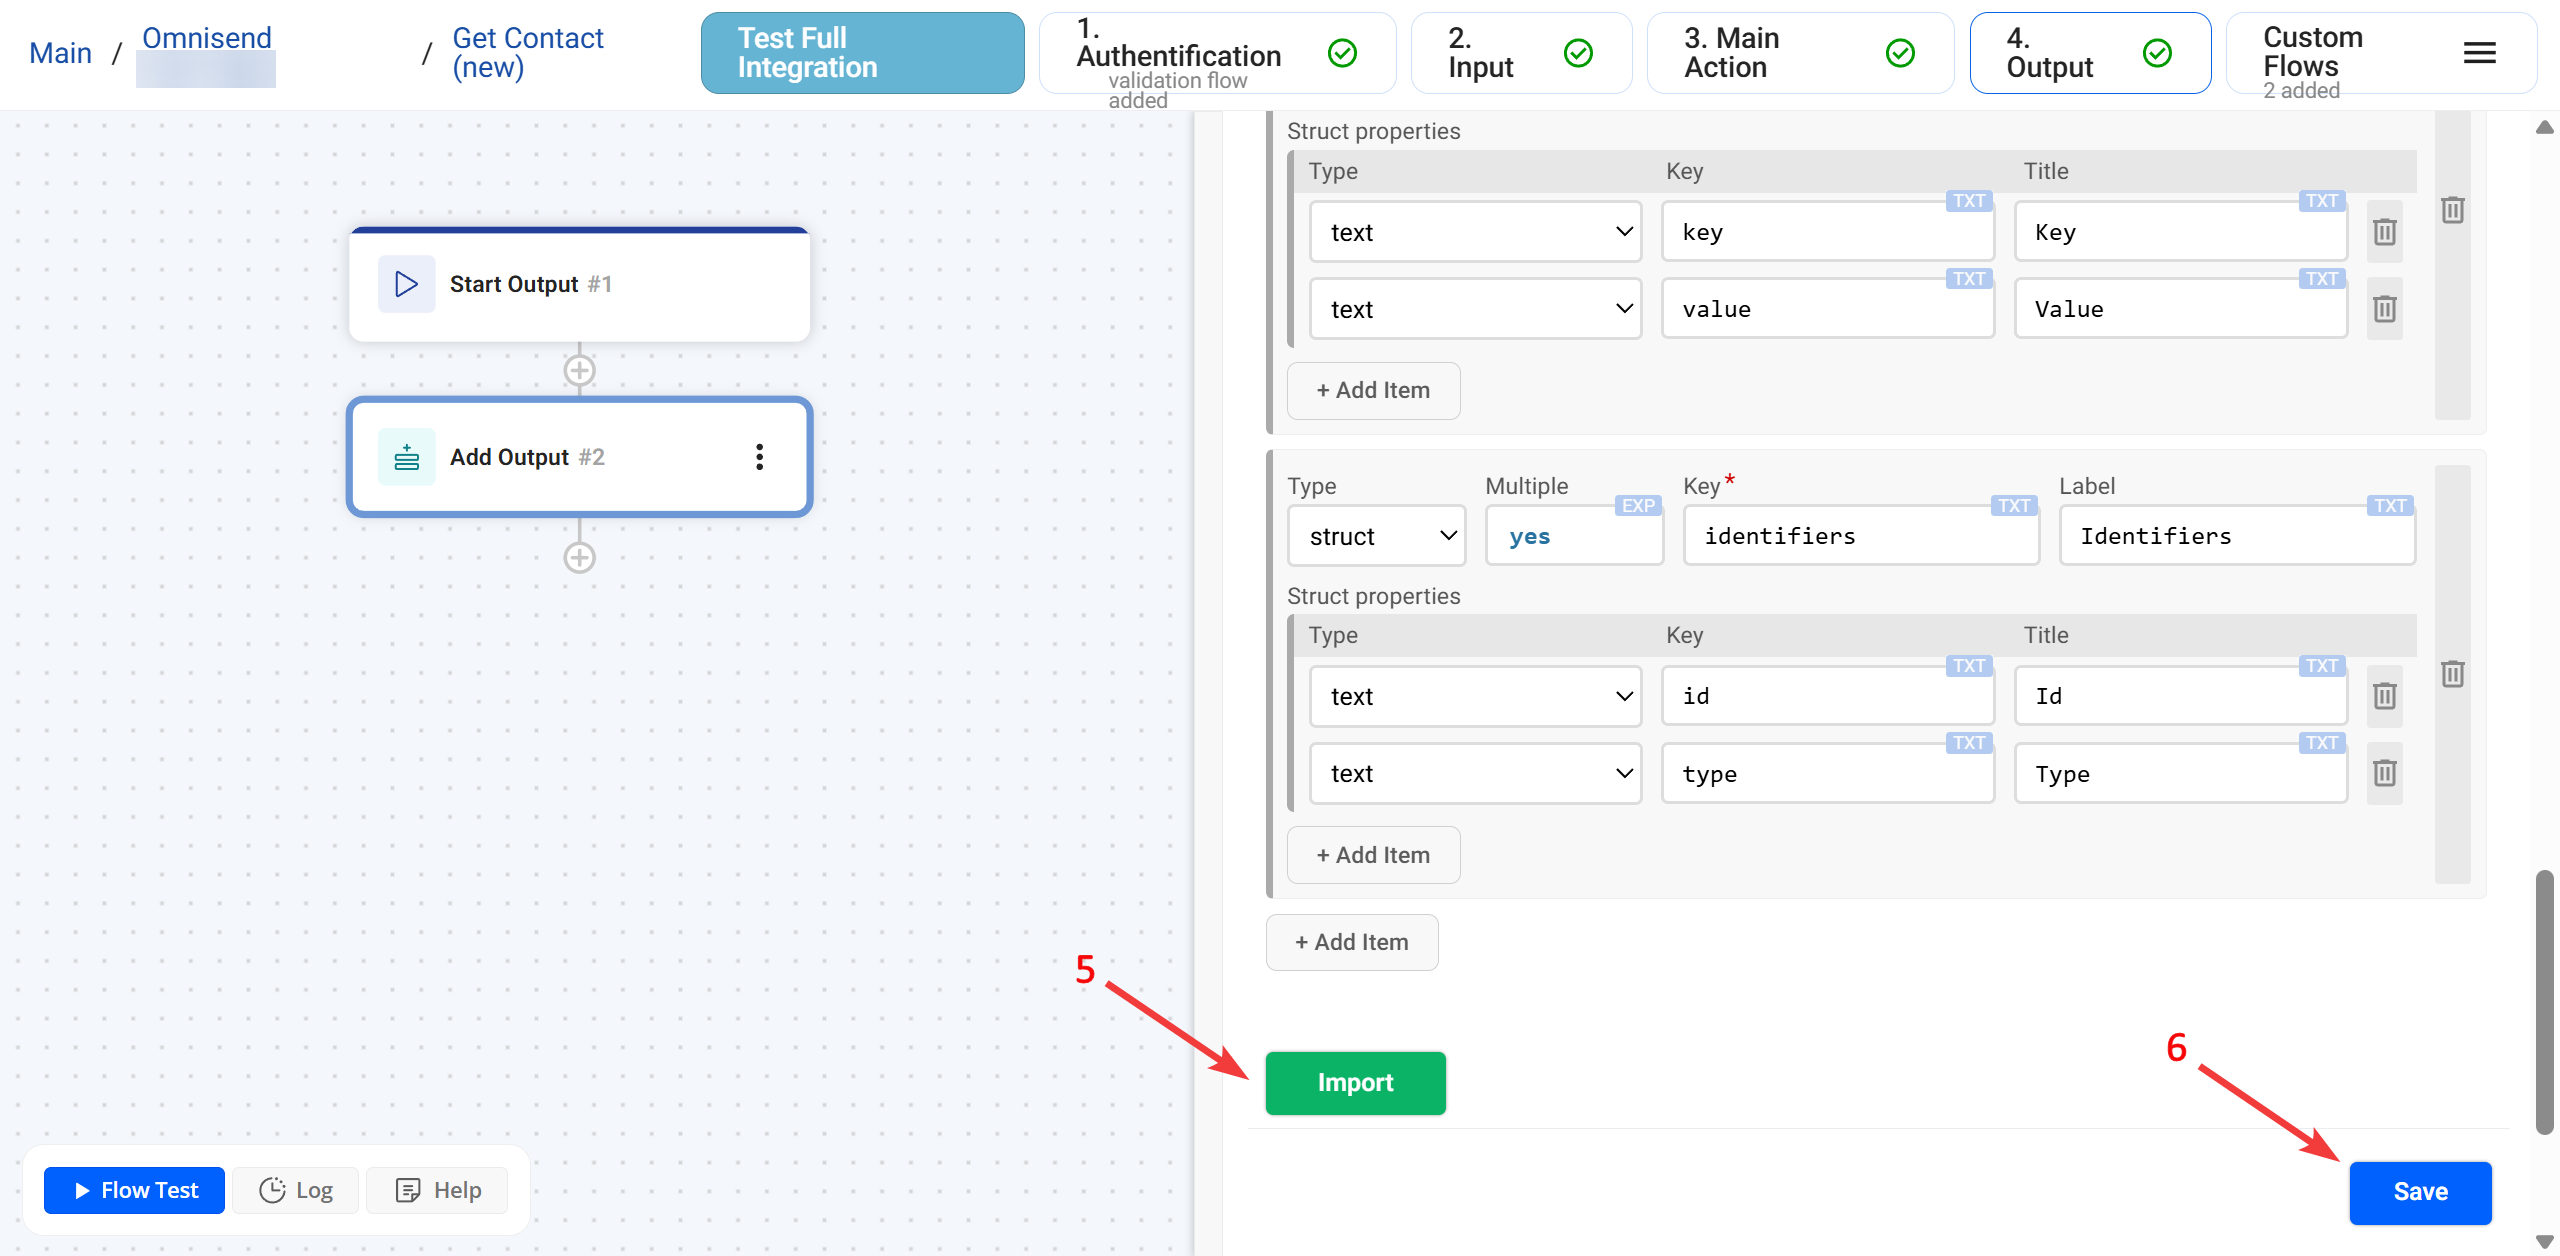Screen dimensions: 2560x1256
Task: Delete the identifiers struct item
Action: 2452,674
